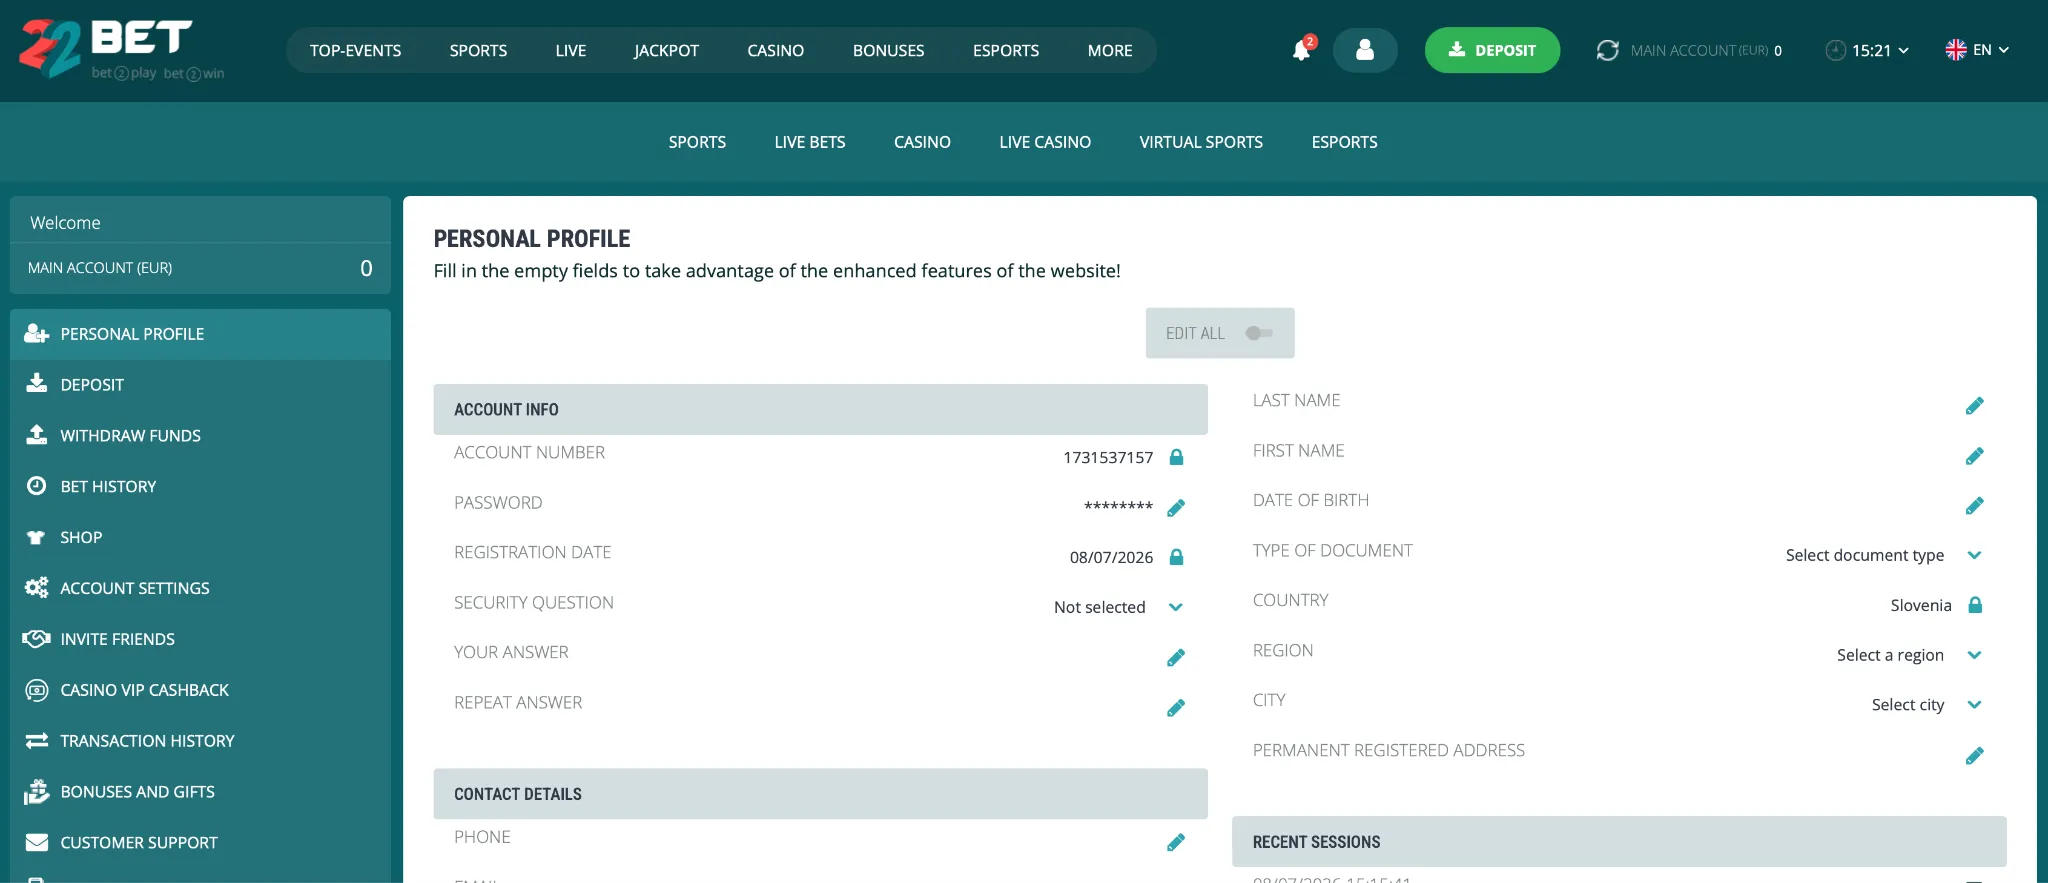2048x883 pixels.
Task: Click the Casino VIP Cashback icon
Action: (x=36, y=690)
